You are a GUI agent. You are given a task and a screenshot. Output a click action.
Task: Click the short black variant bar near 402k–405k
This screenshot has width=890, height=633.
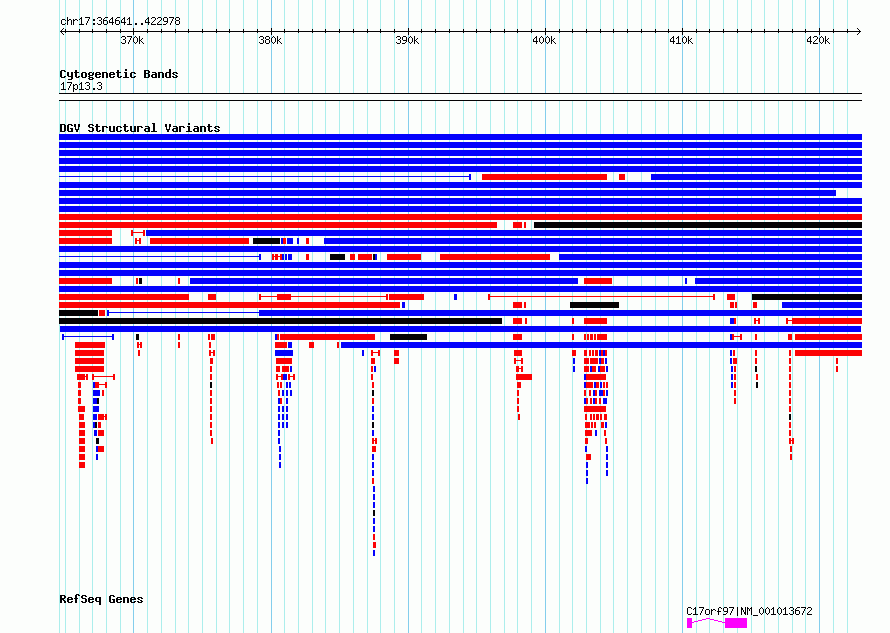coord(594,305)
